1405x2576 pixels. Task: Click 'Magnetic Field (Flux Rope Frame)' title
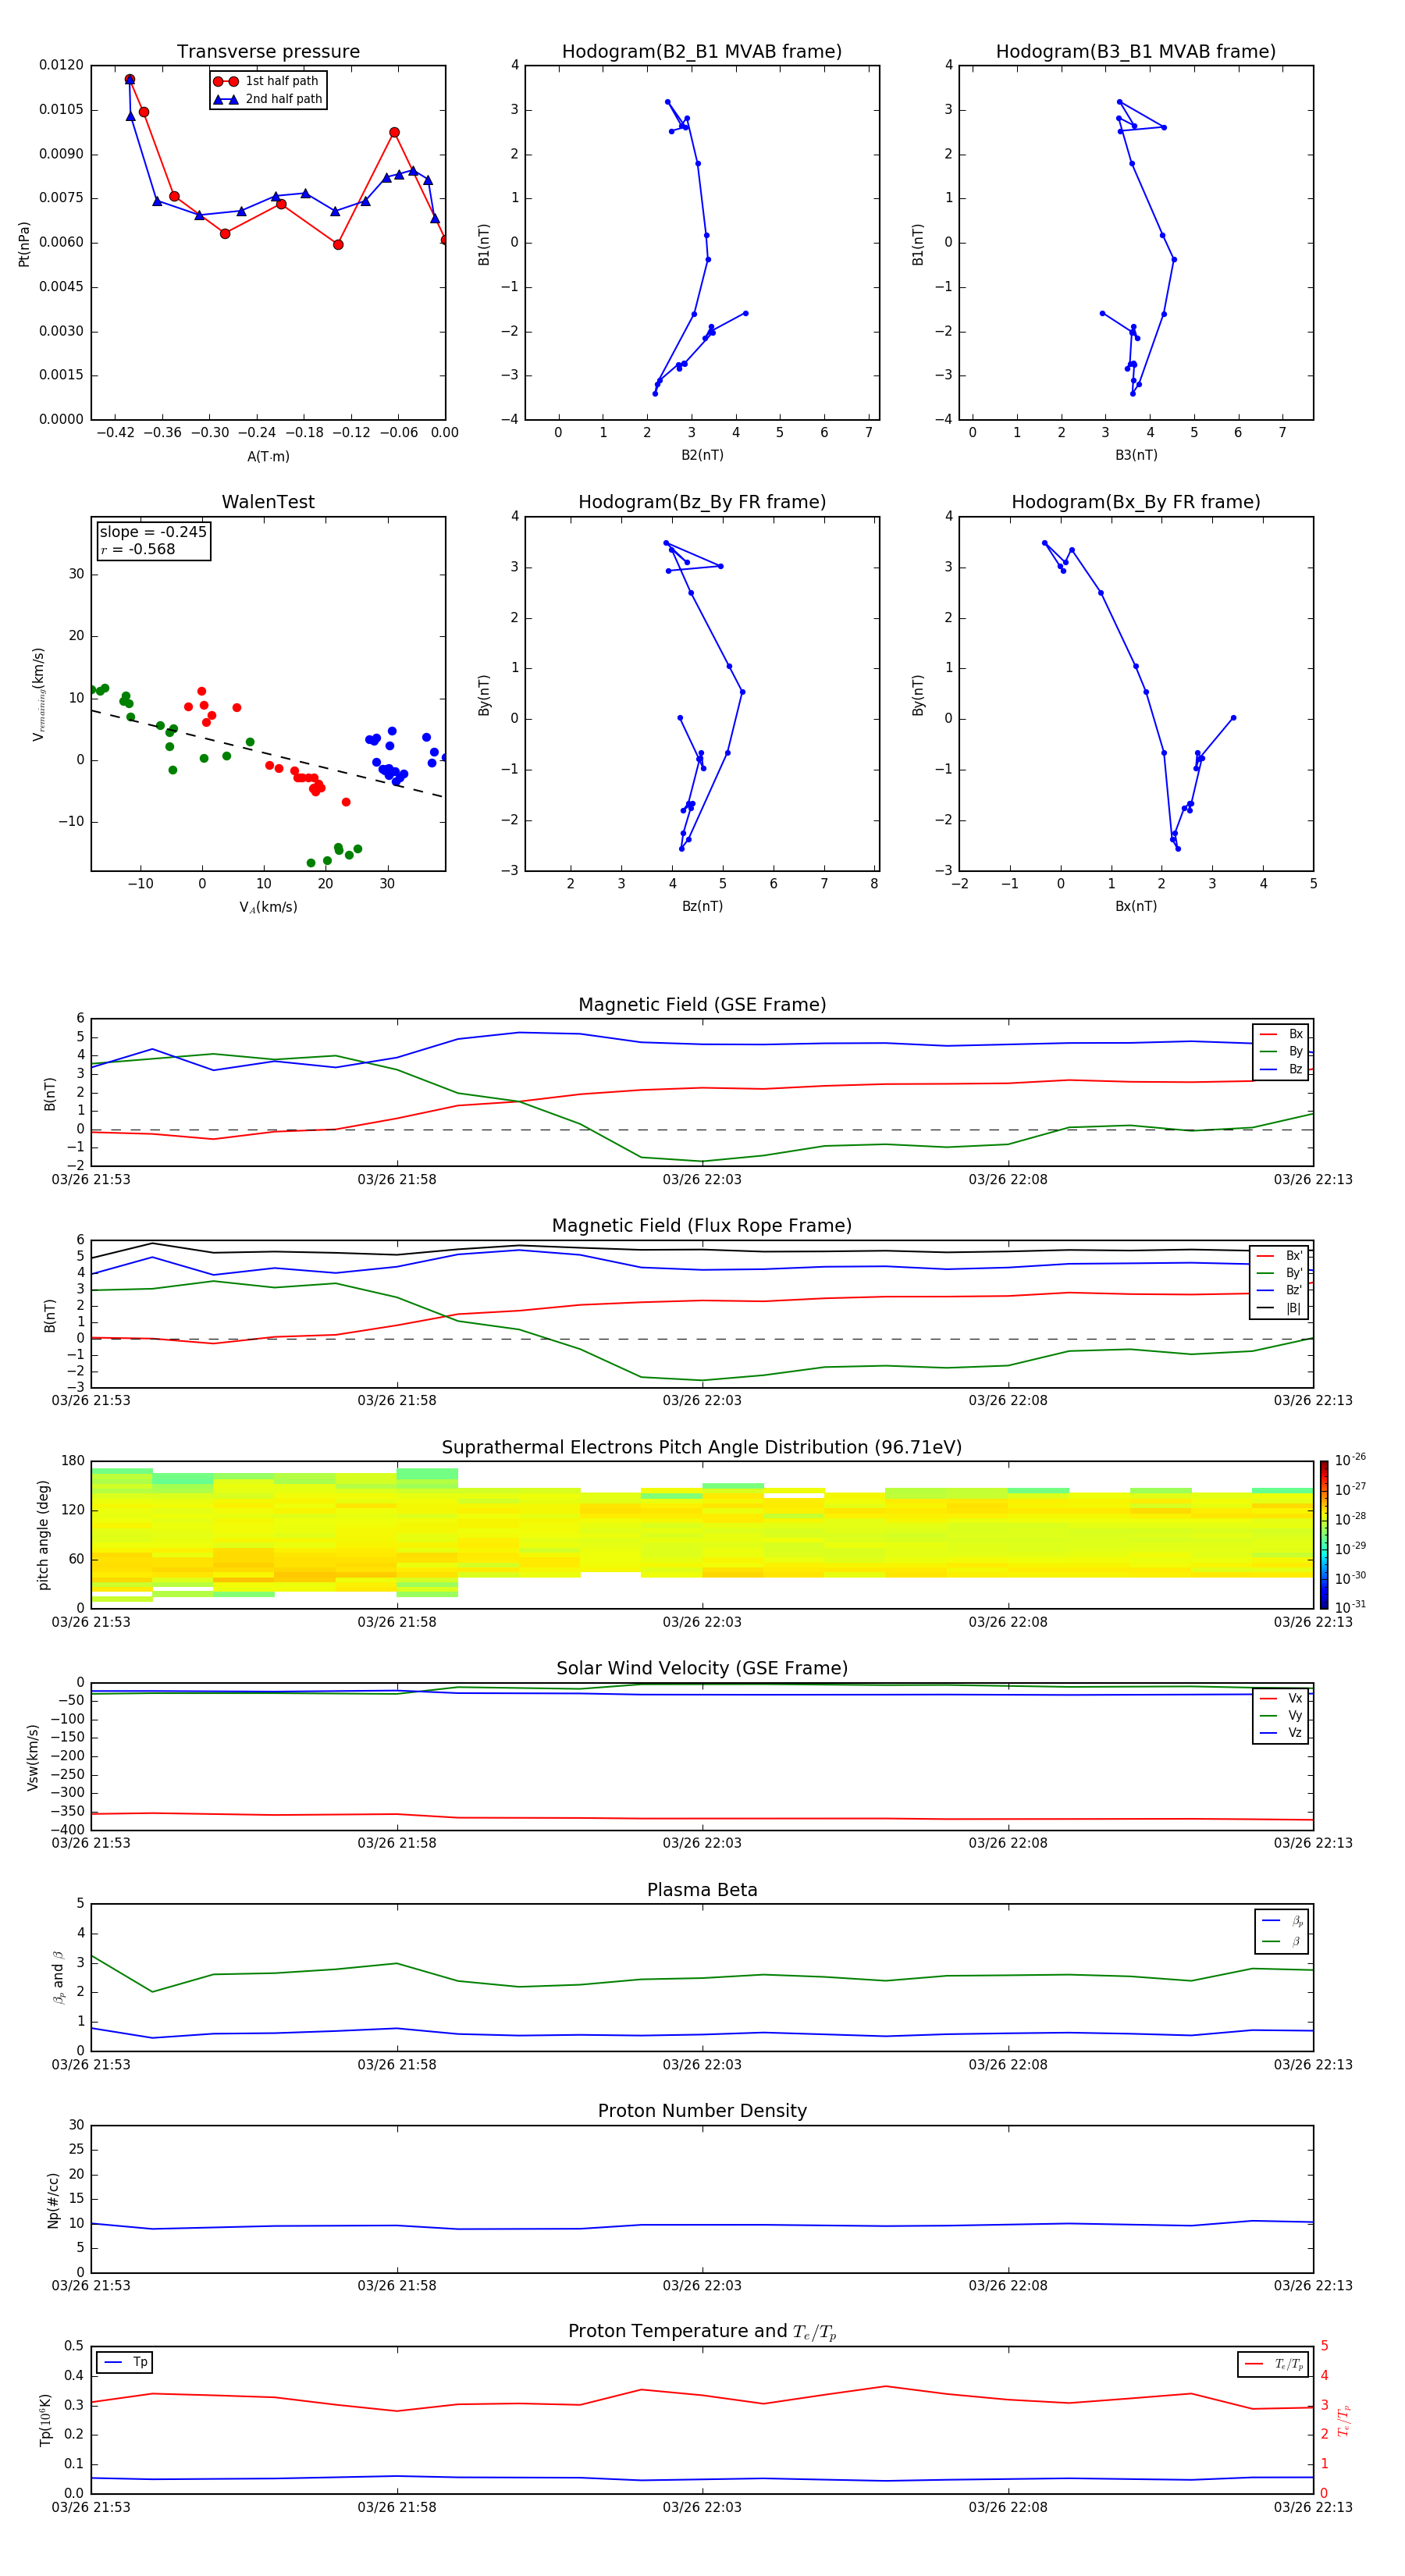(x=702, y=1226)
